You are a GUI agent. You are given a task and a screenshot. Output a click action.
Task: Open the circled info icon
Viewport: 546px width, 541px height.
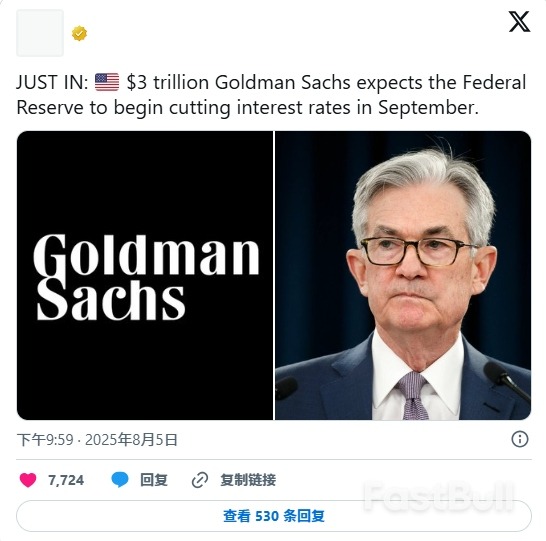click(520, 439)
